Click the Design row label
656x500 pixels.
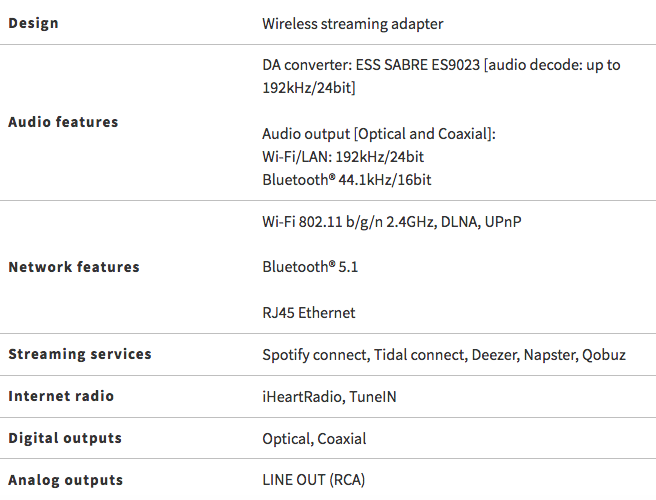click(33, 23)
